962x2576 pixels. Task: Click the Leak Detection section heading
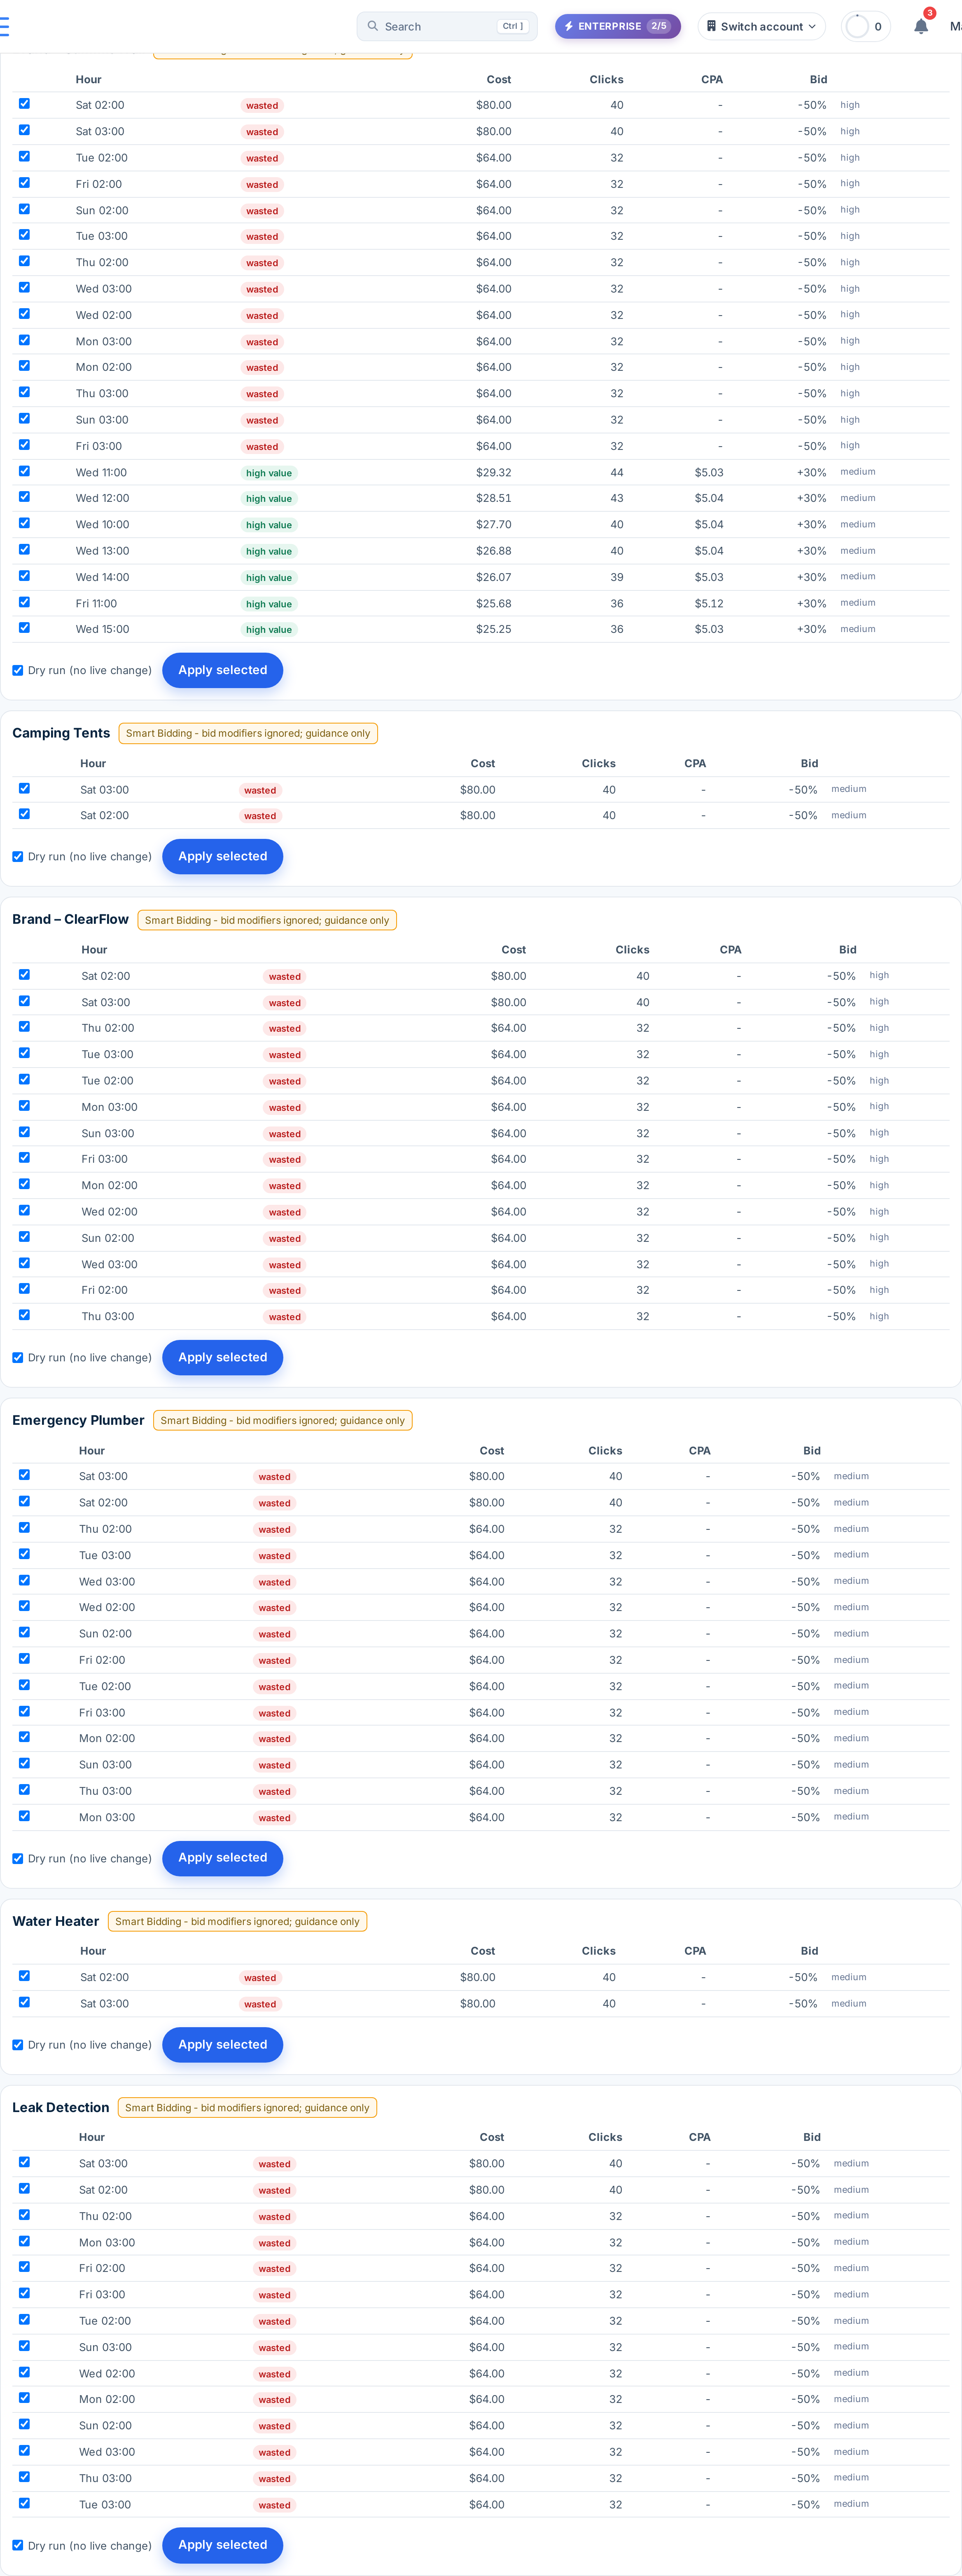point(61,2107)
